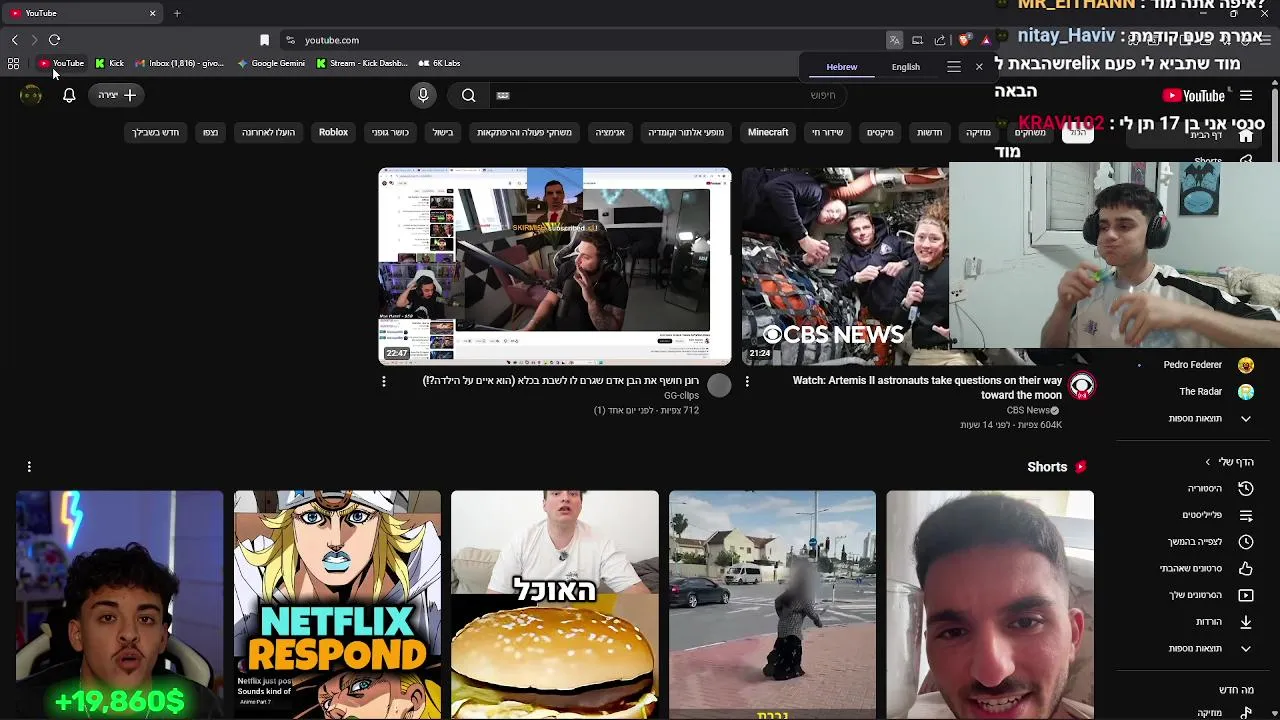The image size is (1280, 720).
Task: Click the YouTube logo in the header
Action: point(1194,96)
